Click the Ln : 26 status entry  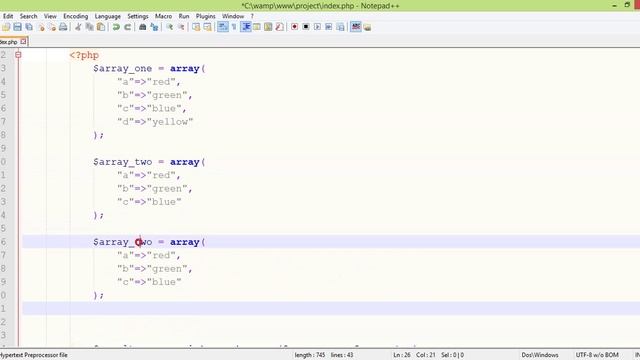tap(402, 355)
